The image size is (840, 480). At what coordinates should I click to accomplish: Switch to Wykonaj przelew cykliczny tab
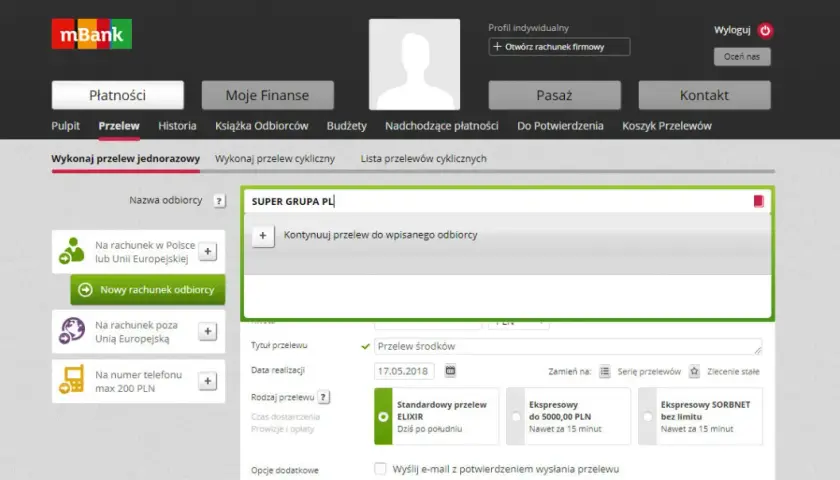coord(275,159)
